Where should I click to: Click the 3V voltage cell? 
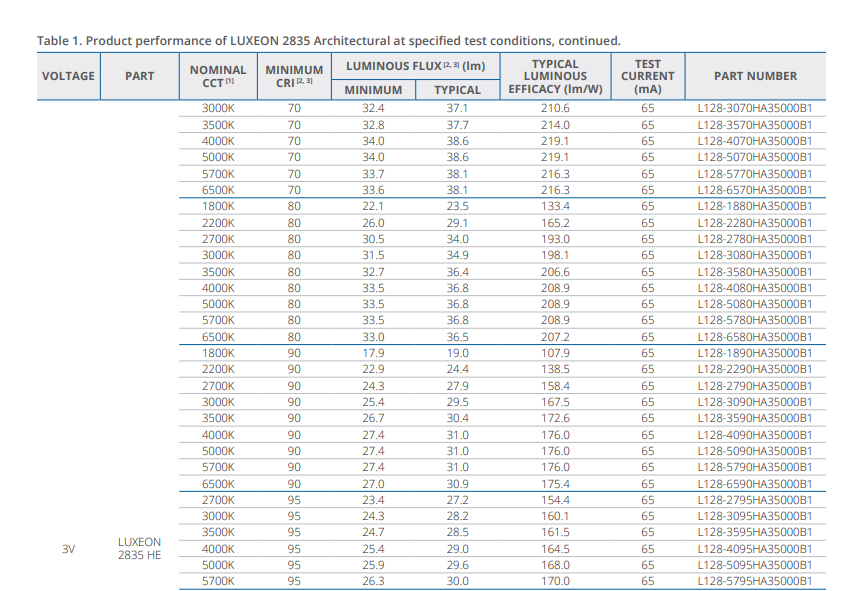68,549
